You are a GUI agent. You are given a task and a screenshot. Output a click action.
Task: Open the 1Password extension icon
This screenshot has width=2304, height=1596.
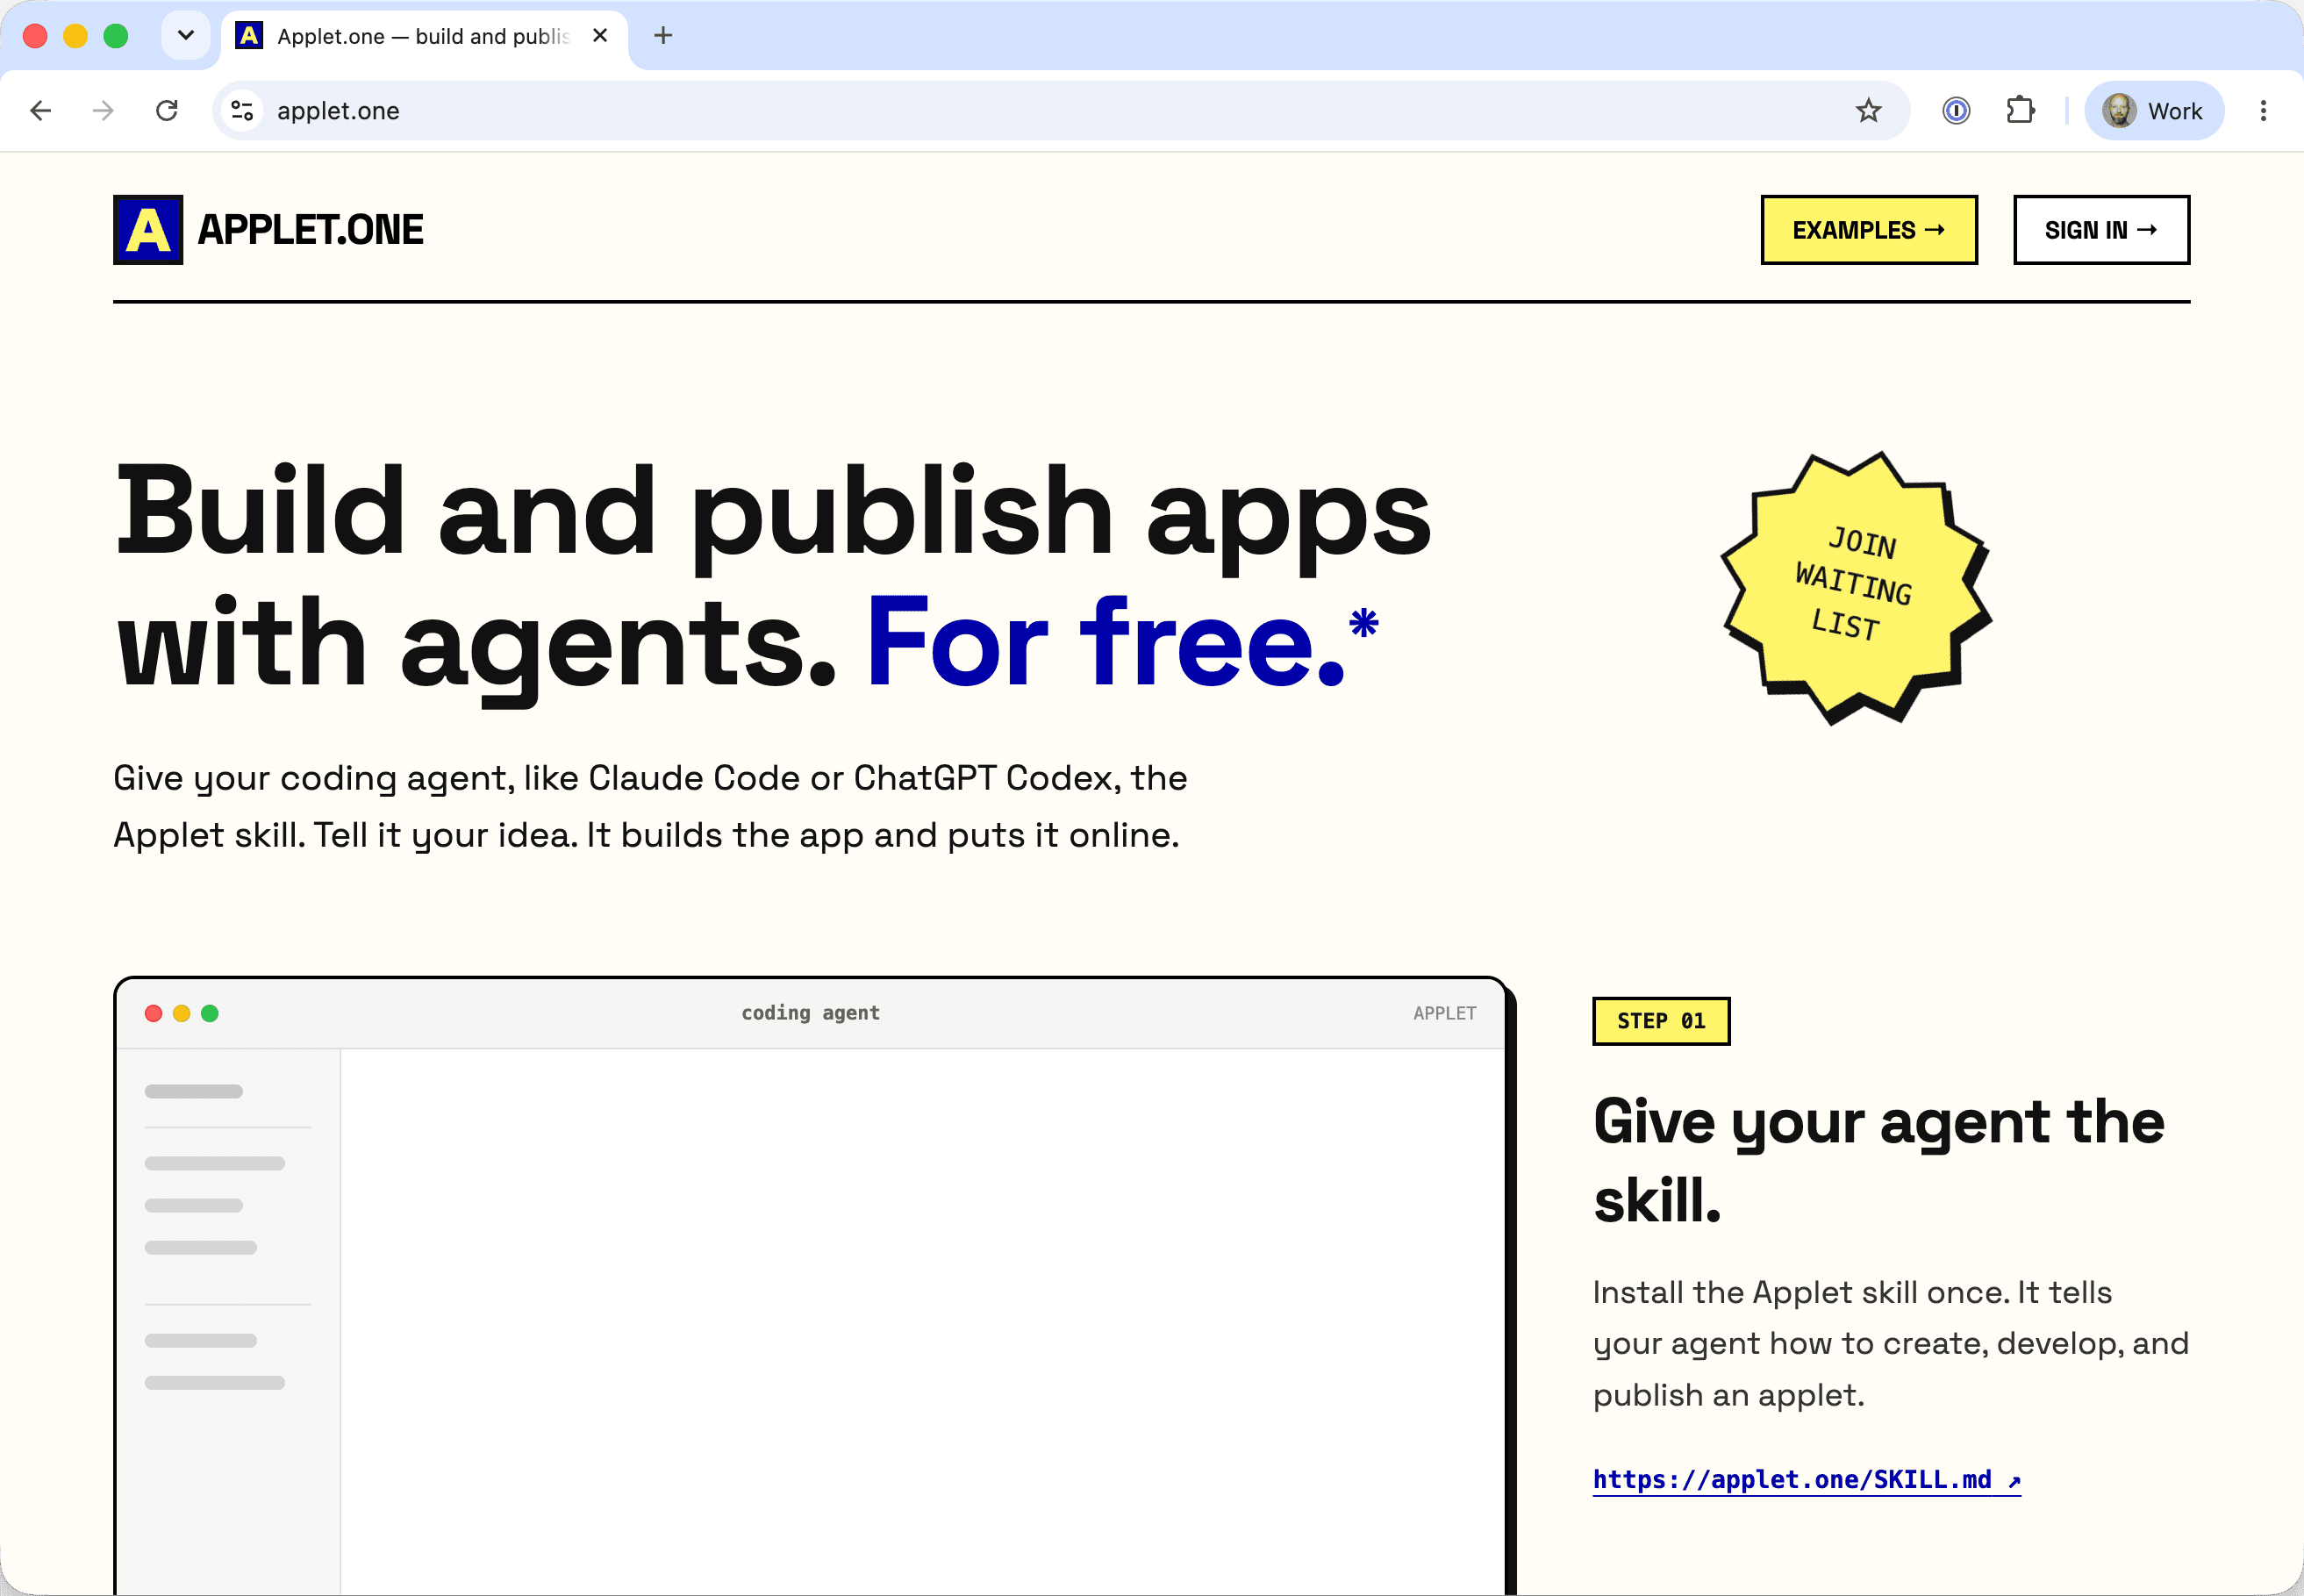pos(1956,111)
